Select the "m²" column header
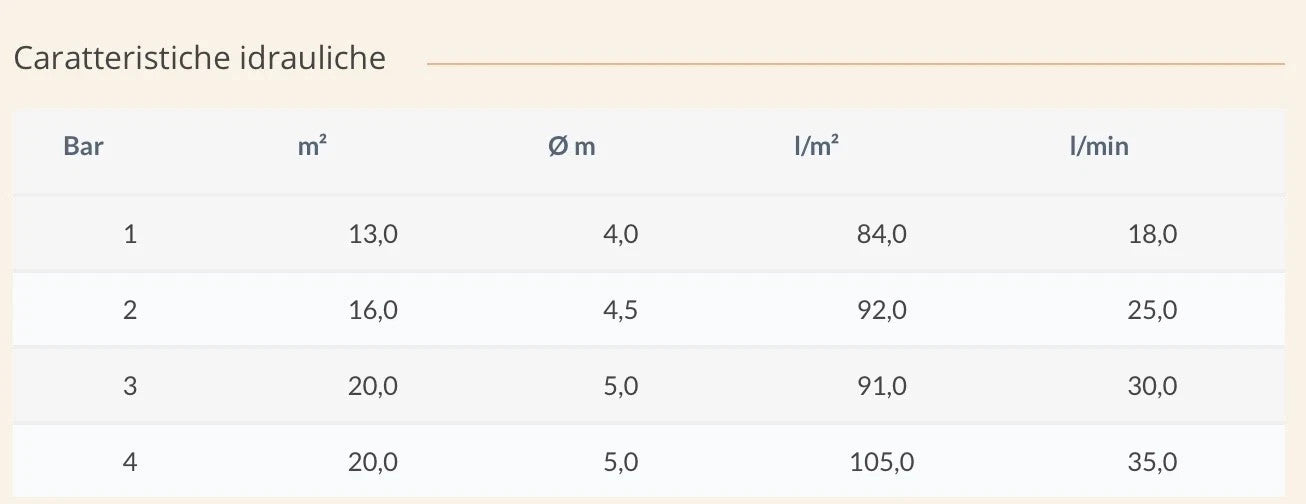This screenshot has height=504, width=1306. point(312,147)
